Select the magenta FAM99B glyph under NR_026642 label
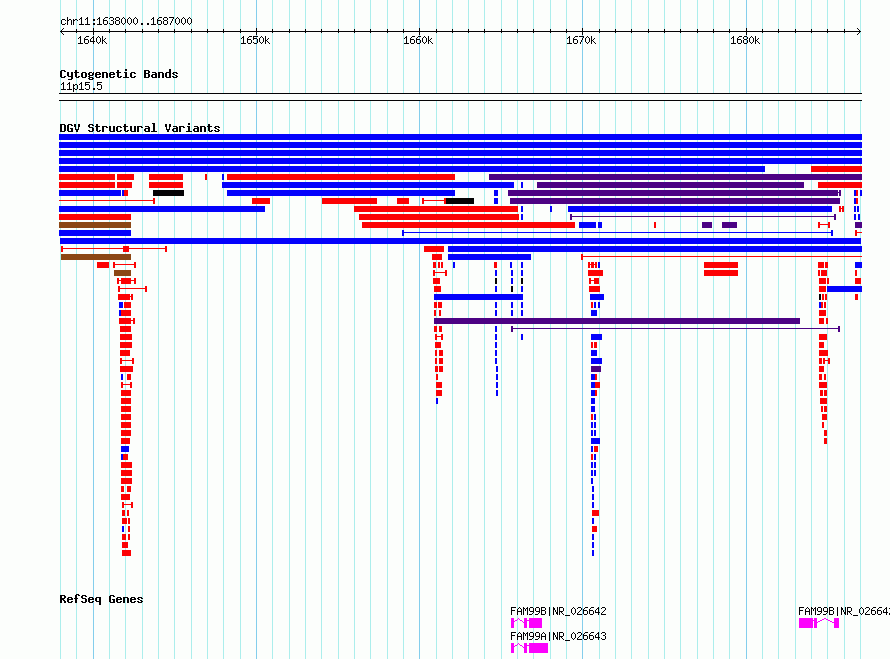 [526, 623]
